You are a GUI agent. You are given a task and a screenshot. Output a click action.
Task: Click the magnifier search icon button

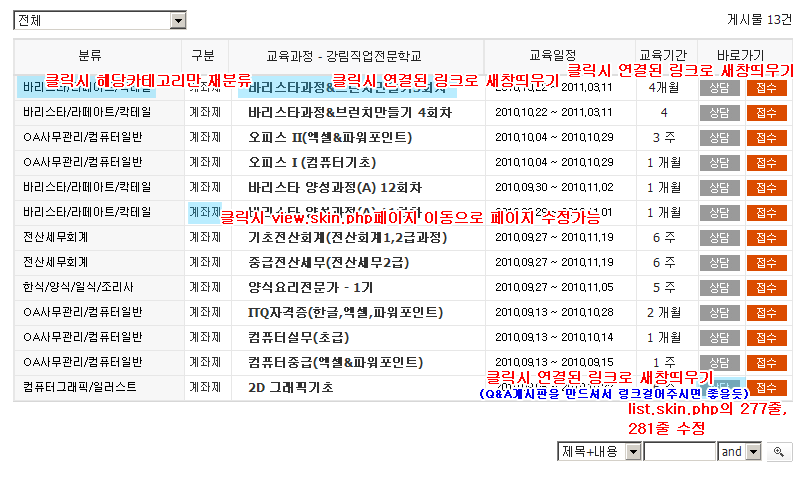point(781,452)
